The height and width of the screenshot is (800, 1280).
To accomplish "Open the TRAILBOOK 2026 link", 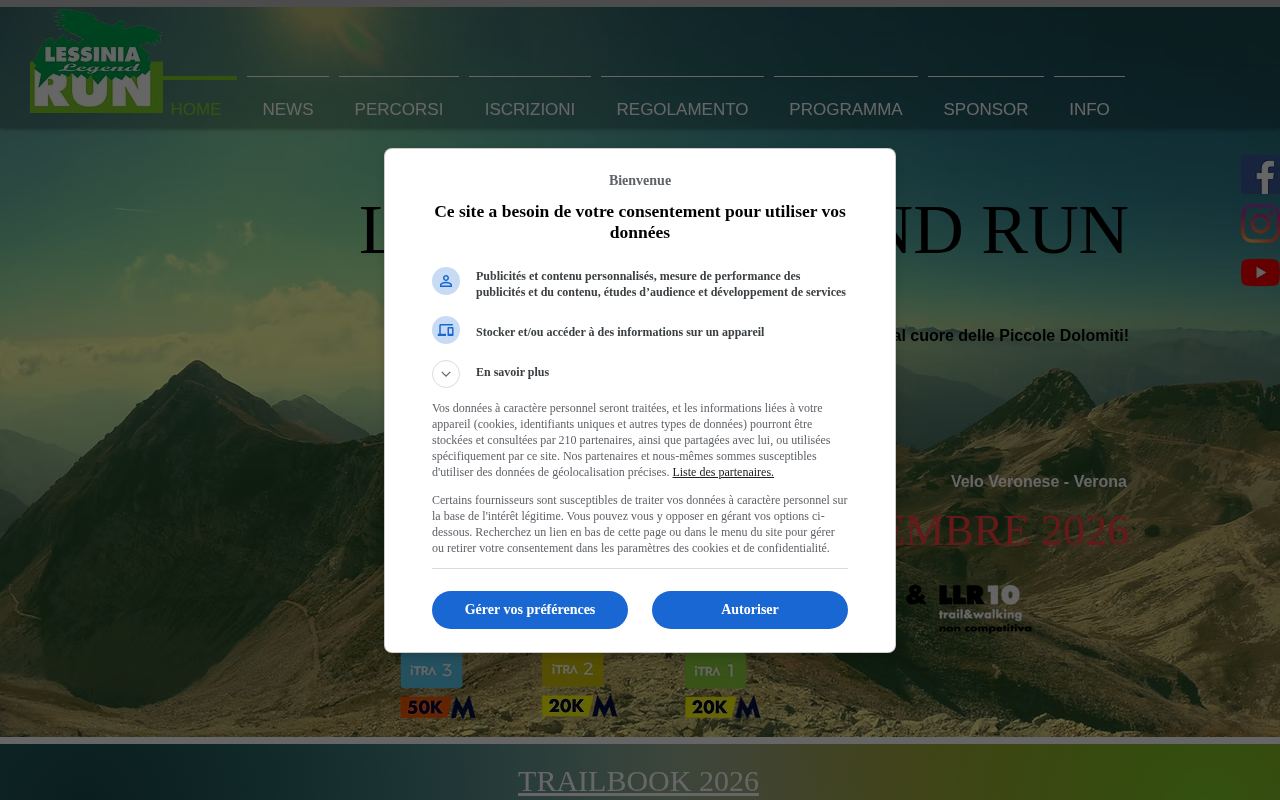I will click(638, 780).
